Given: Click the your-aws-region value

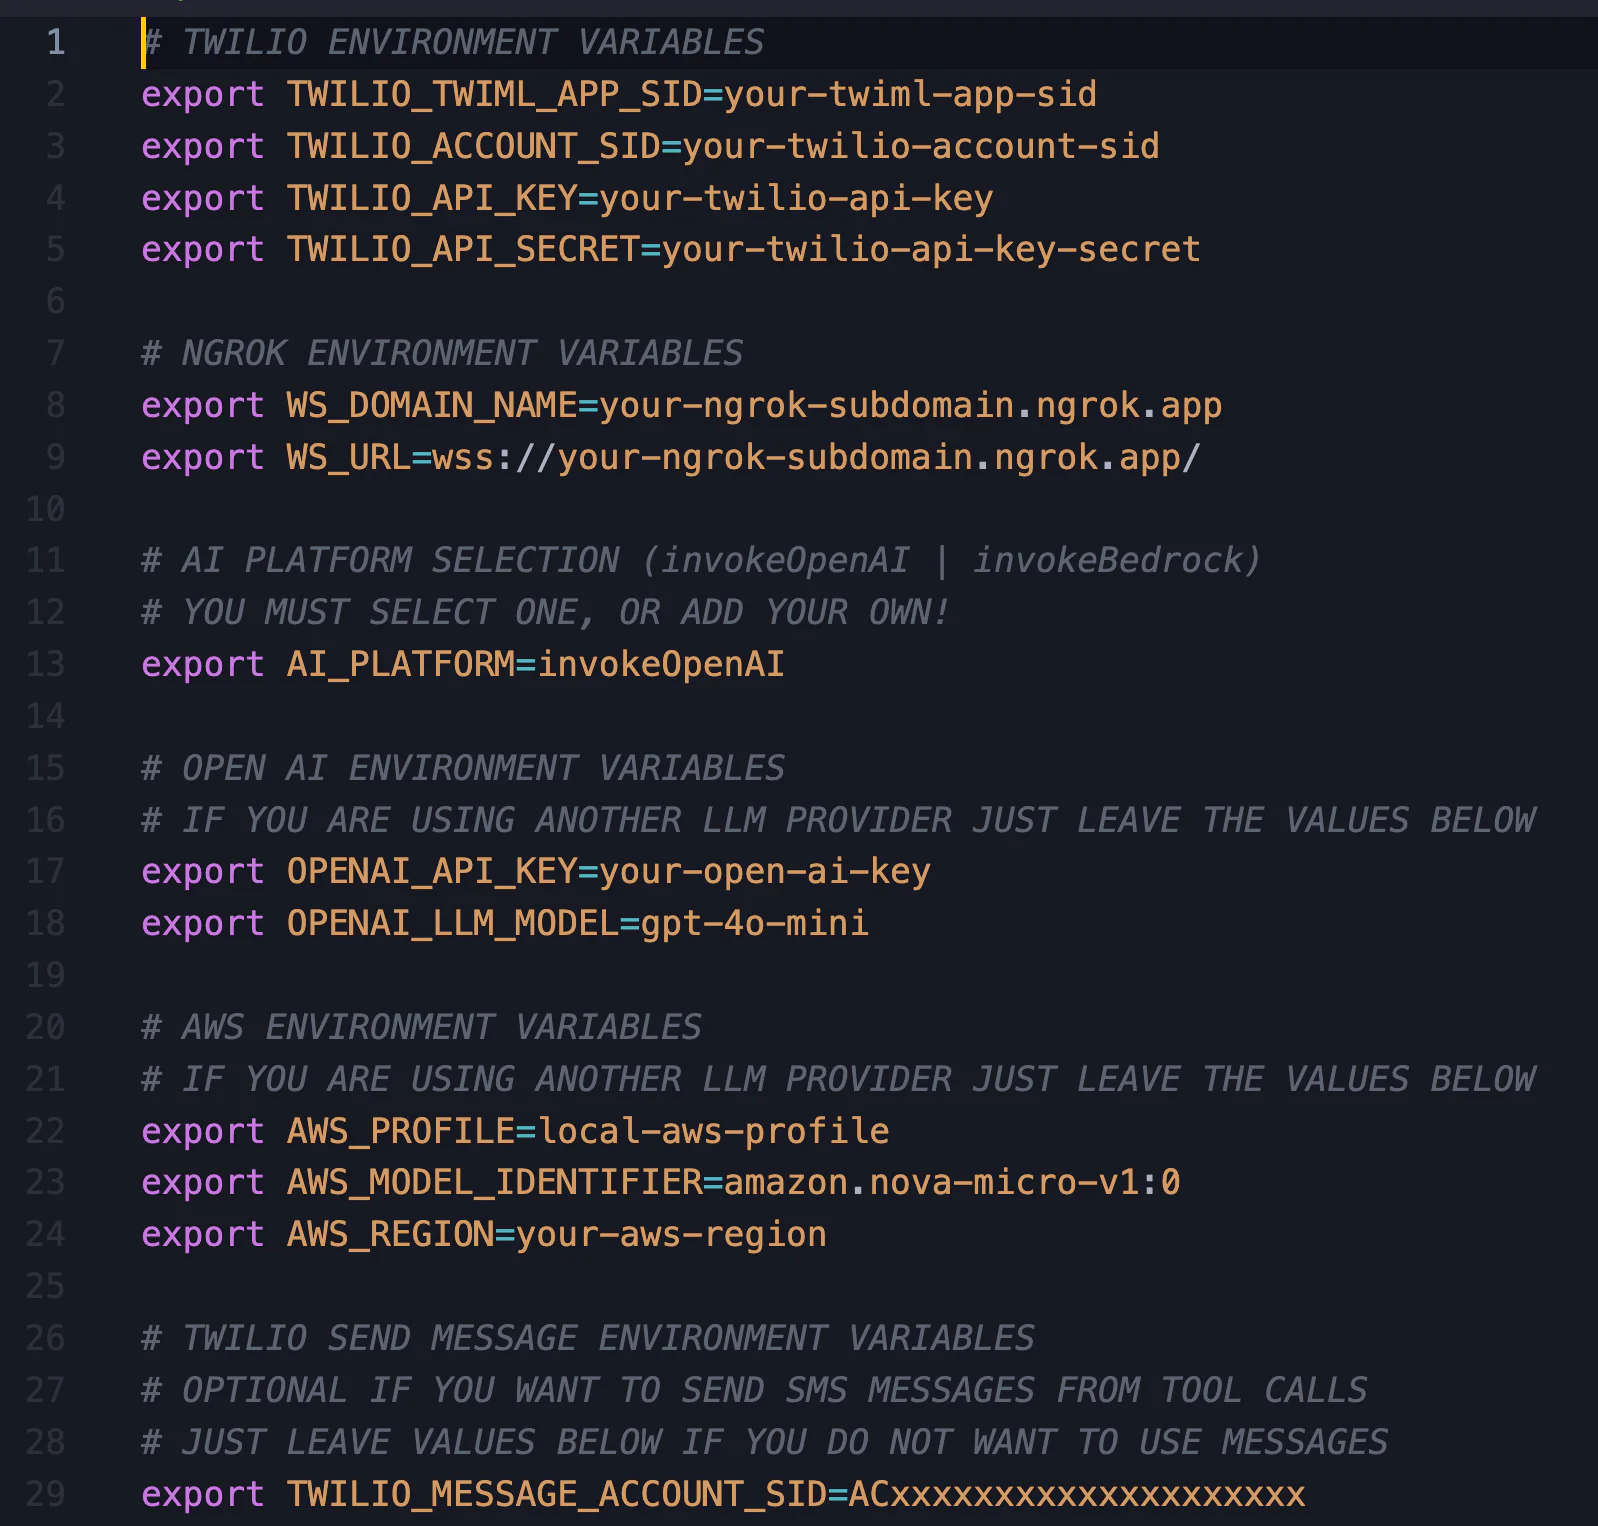Looking at the screenshot, I should point(672,1234).
